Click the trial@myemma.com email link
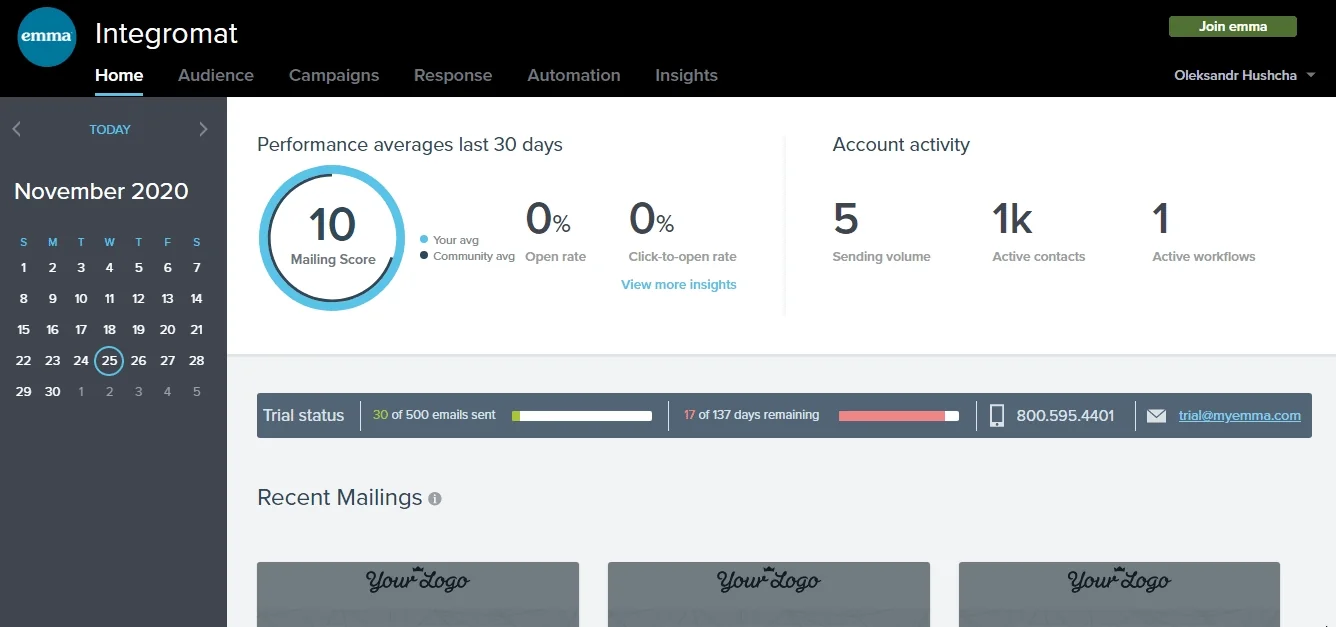Image resolution: width=1336 pixels, height=627 pixels. (1240, 416)
